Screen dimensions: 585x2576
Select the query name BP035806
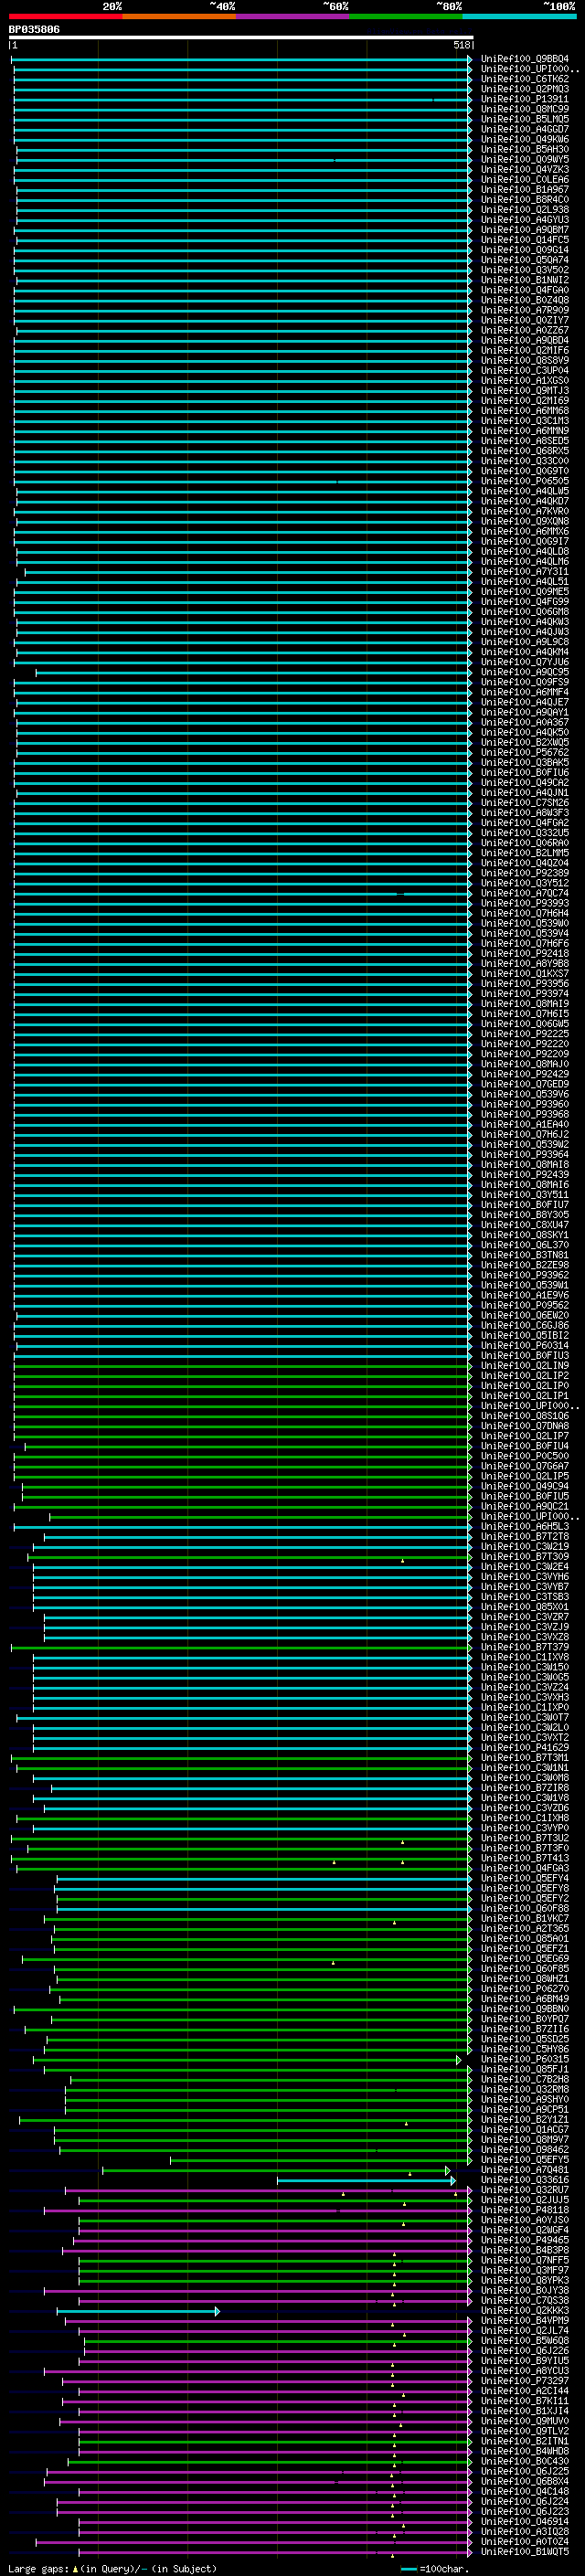(34, 30)
